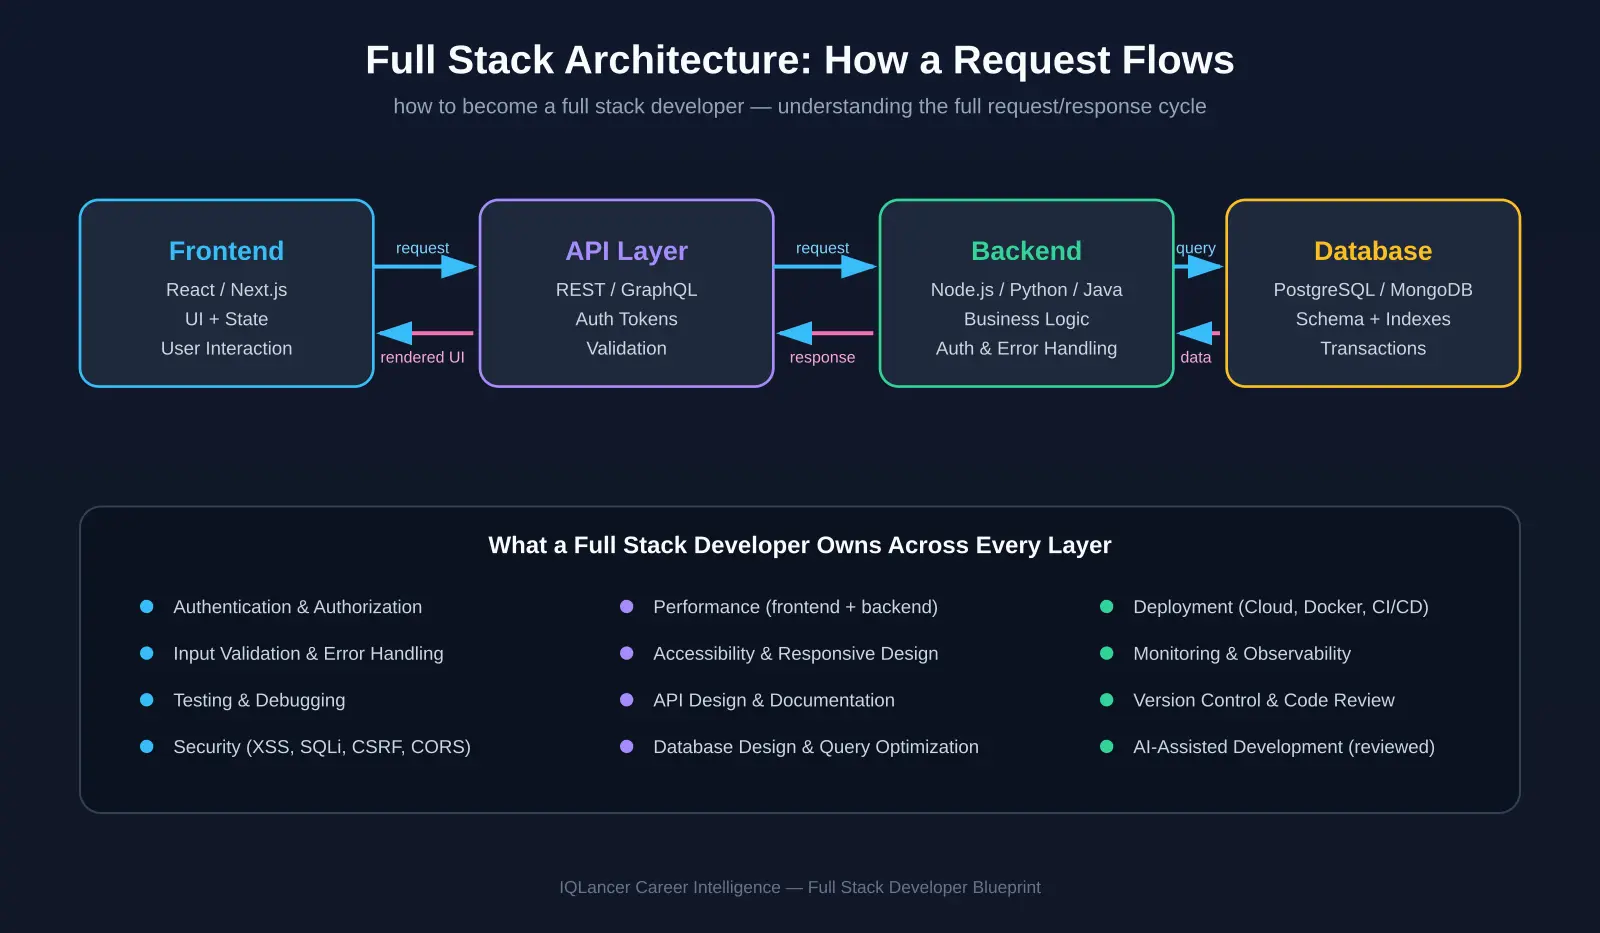The height and width of the screenshot is (933, 1600).
Task: Click the pink response arrow toward API Layer
Action: coord(824,333)
